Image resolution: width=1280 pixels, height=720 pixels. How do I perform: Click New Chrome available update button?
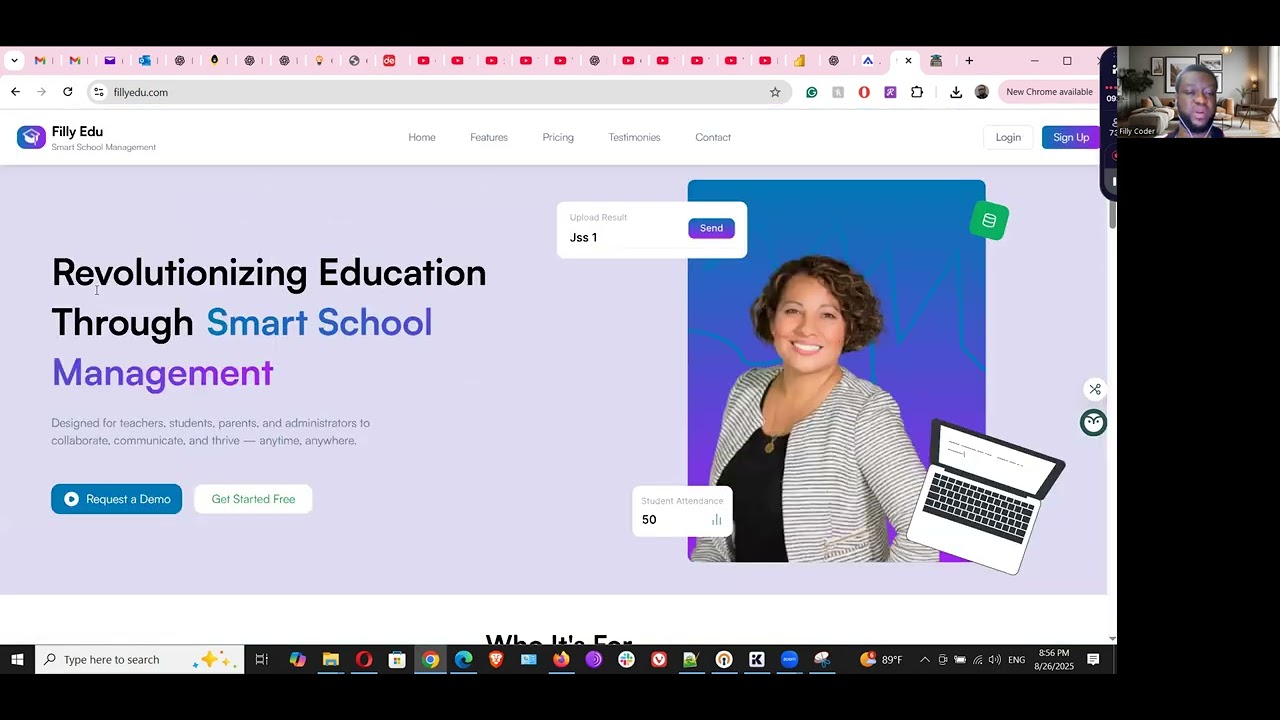tap(1049, 92)
